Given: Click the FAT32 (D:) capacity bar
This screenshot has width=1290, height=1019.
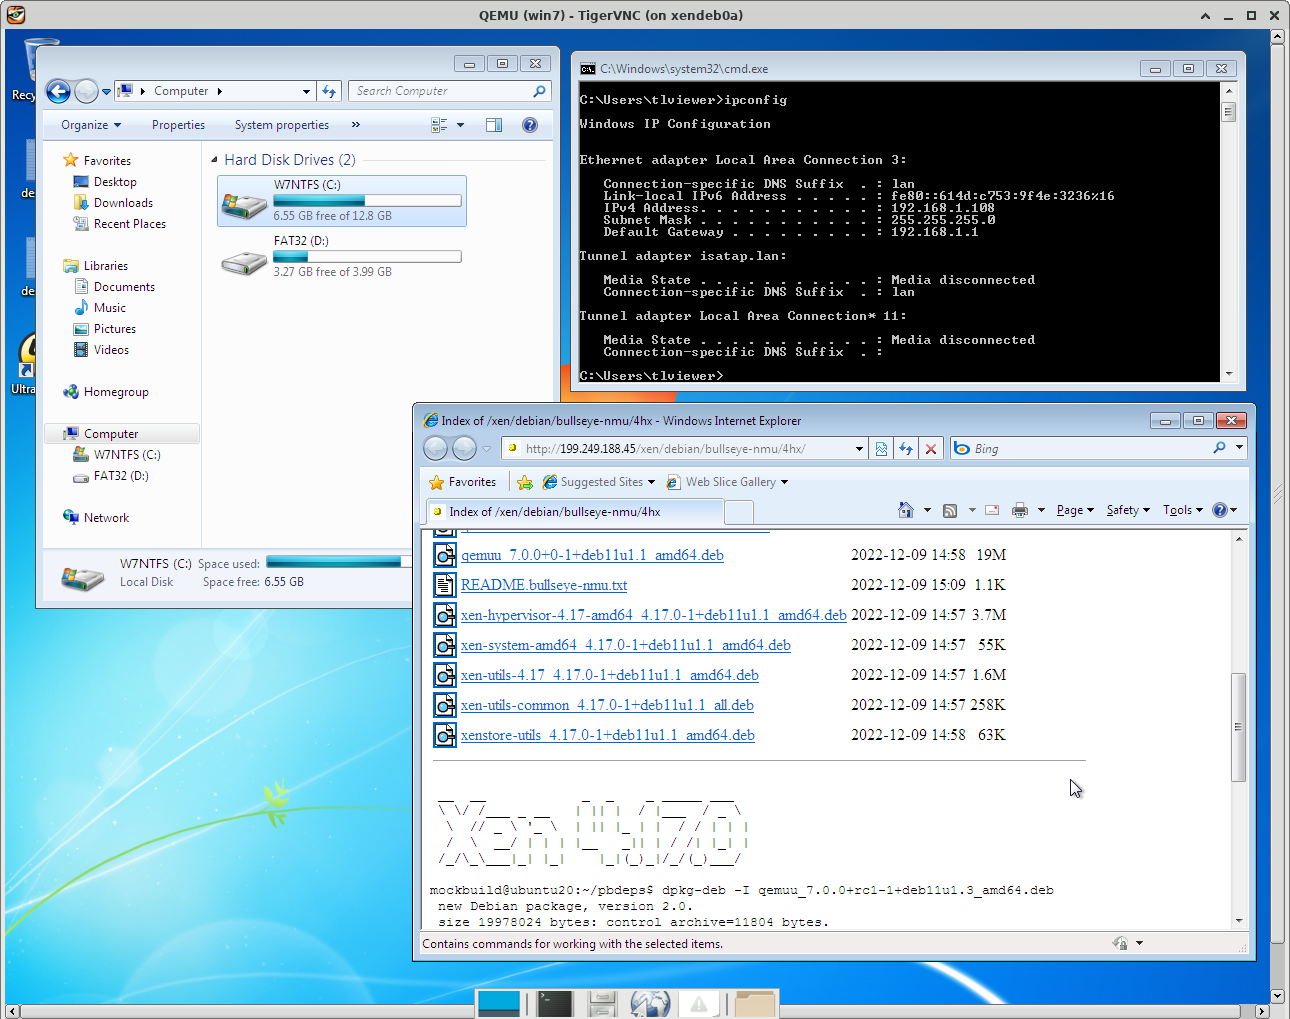Looking at the screenshot, I should 367,257.
